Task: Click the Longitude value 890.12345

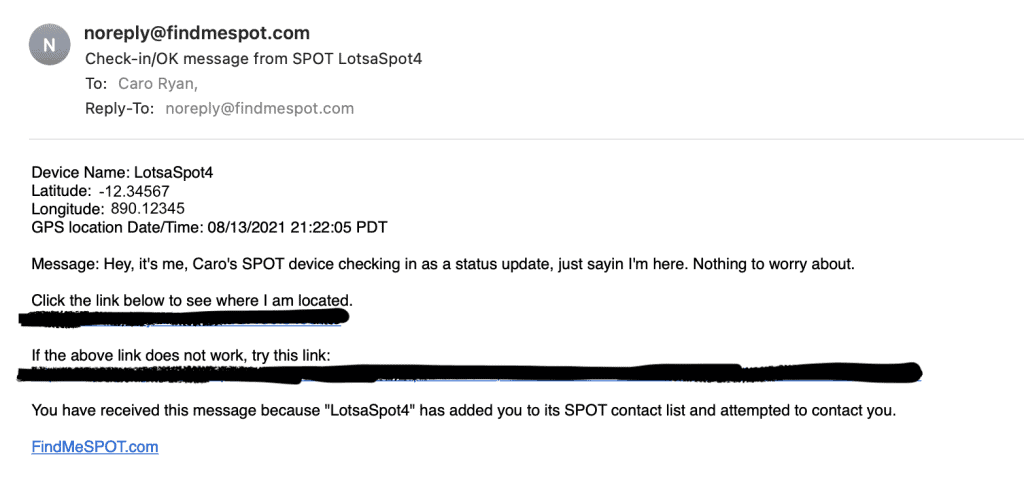Action: click(148, 209)
